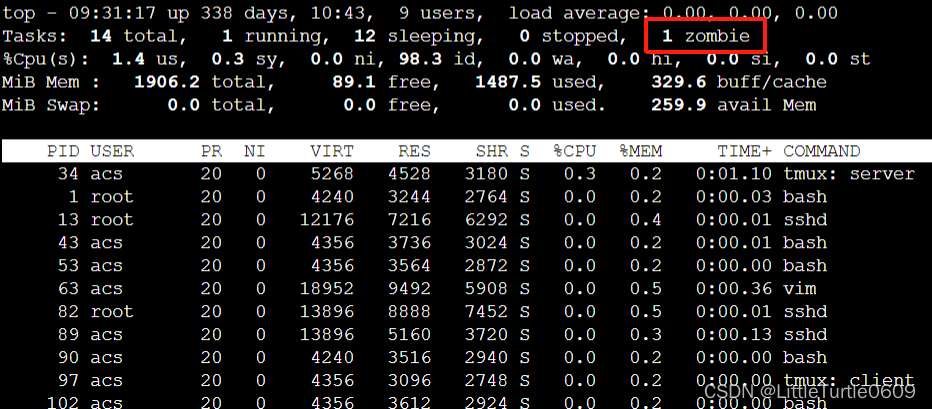932x409 pixels.
Task: Click the RES value 8888
Action: pyautogui.click(x=409, y=312)
